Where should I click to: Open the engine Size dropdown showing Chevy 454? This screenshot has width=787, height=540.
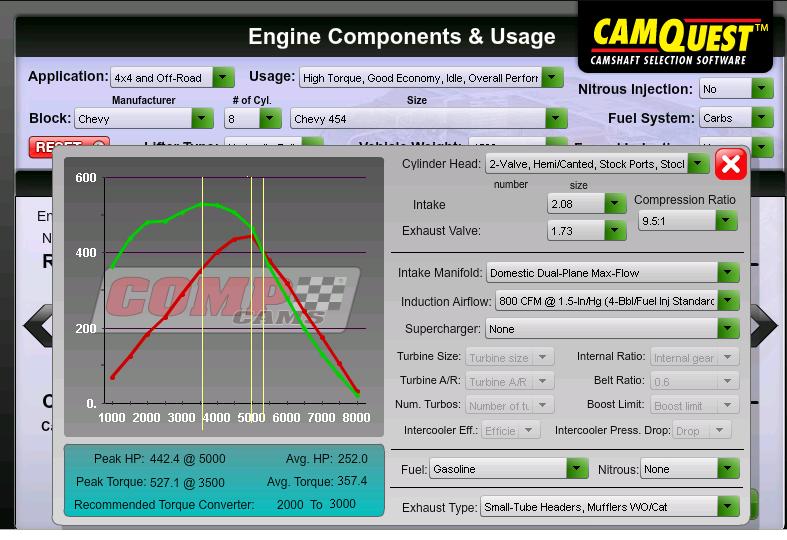(429, 119)
